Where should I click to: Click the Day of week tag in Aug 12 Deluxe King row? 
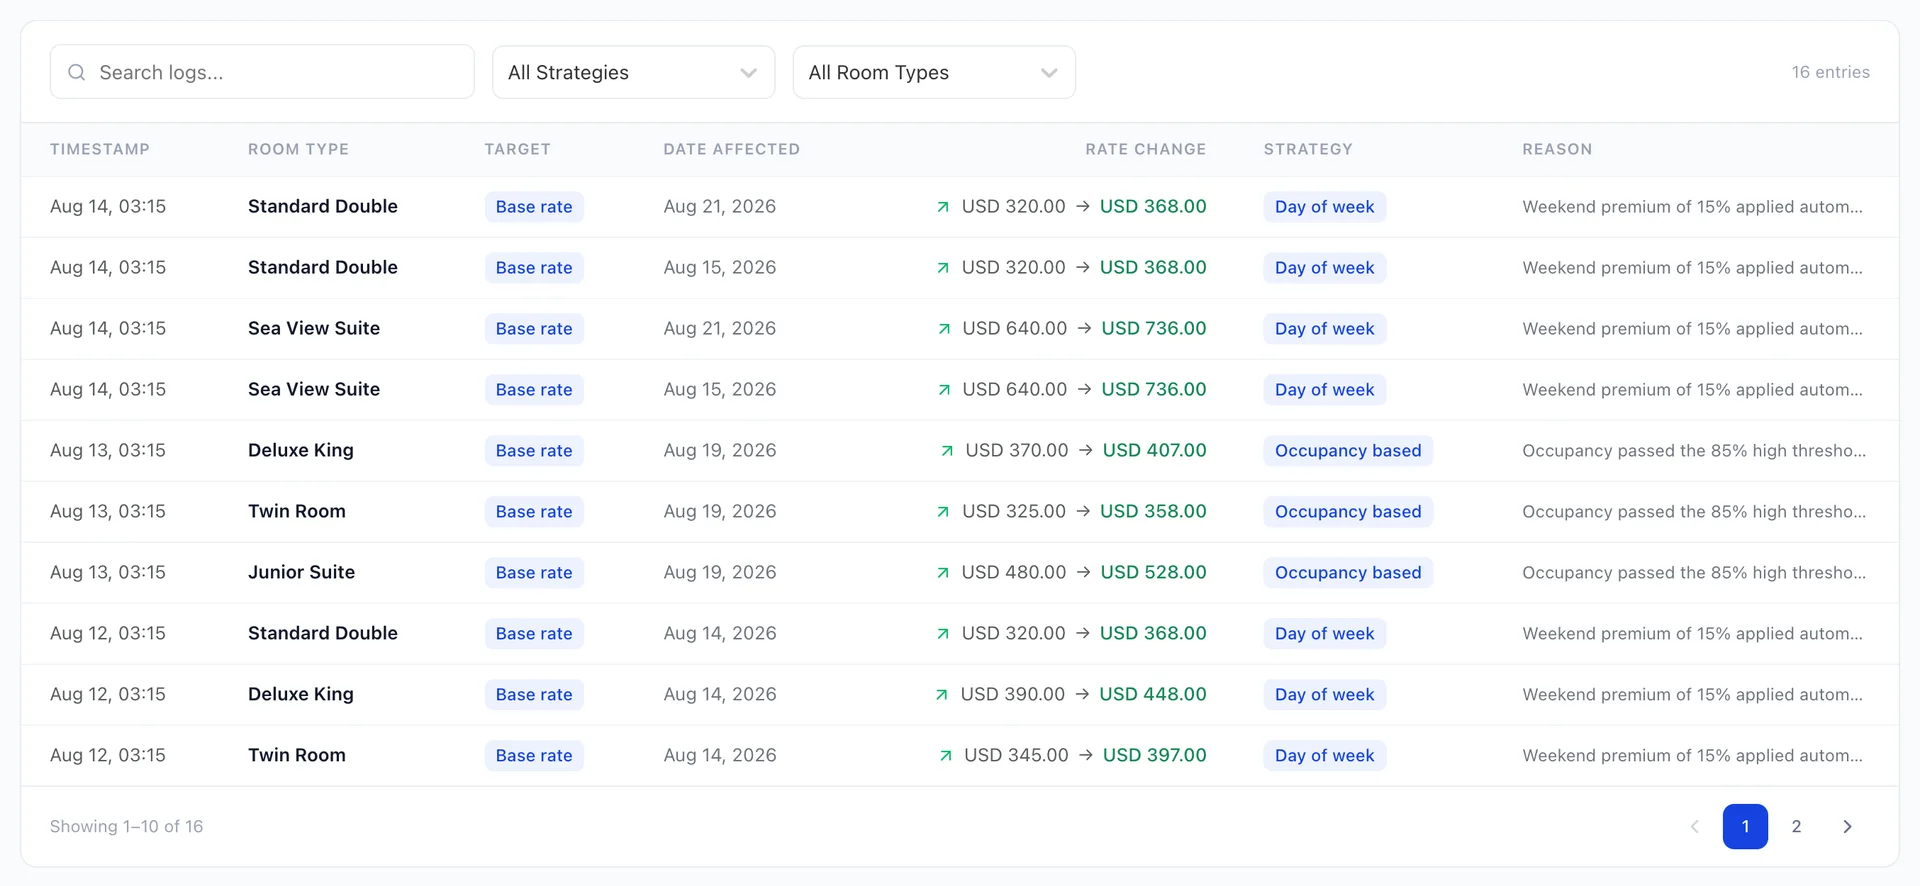1324,694
